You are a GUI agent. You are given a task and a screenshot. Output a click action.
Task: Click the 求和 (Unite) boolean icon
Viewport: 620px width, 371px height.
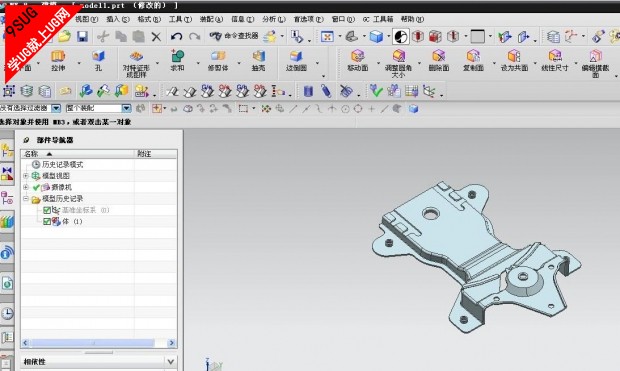pyautogui.click(x=177, y=57)
